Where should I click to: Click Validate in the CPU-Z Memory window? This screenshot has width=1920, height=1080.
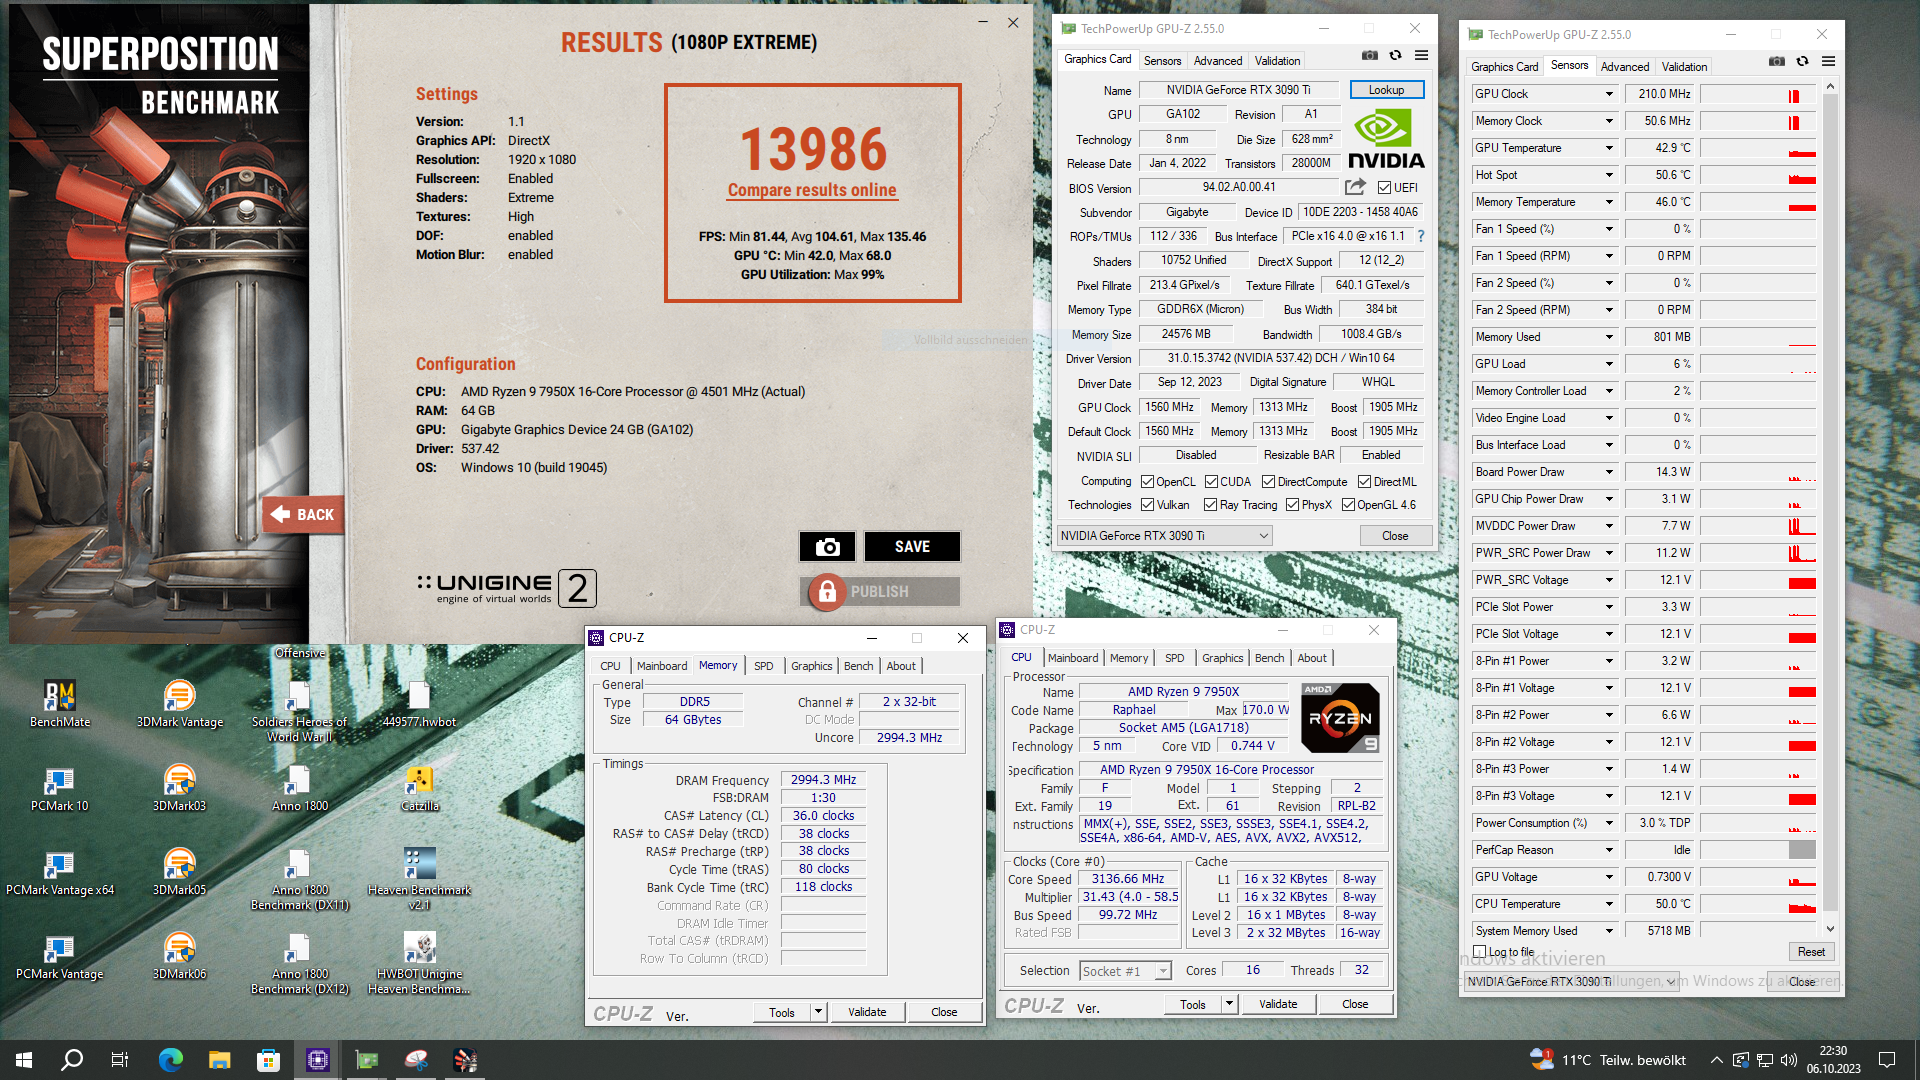click(867, 1012)
